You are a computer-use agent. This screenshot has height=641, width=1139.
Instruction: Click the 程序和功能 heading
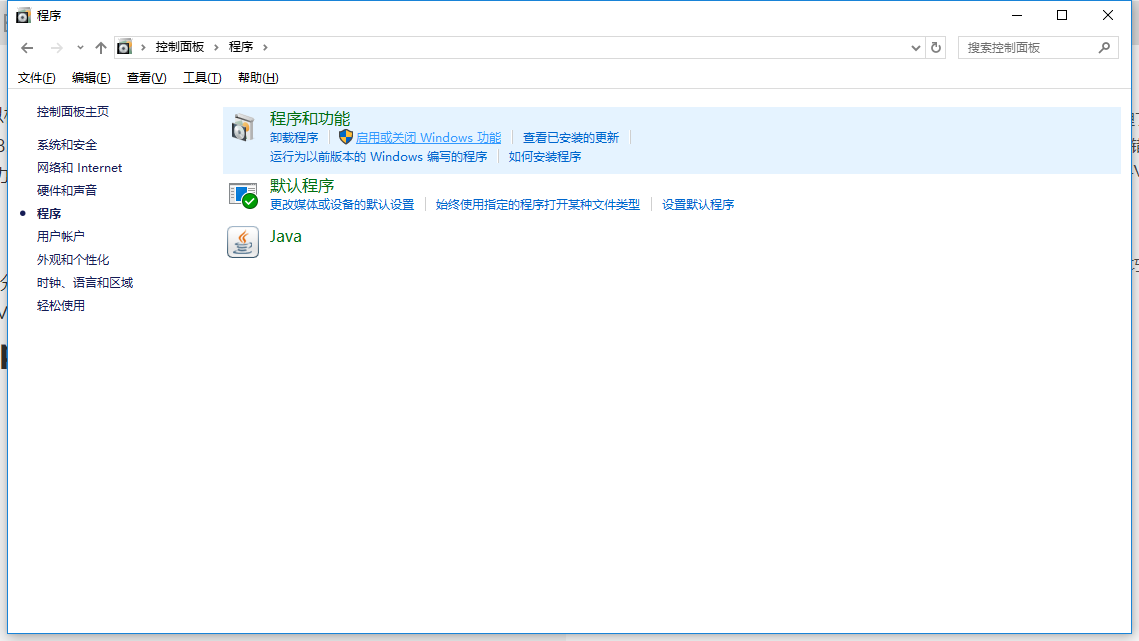310,118
